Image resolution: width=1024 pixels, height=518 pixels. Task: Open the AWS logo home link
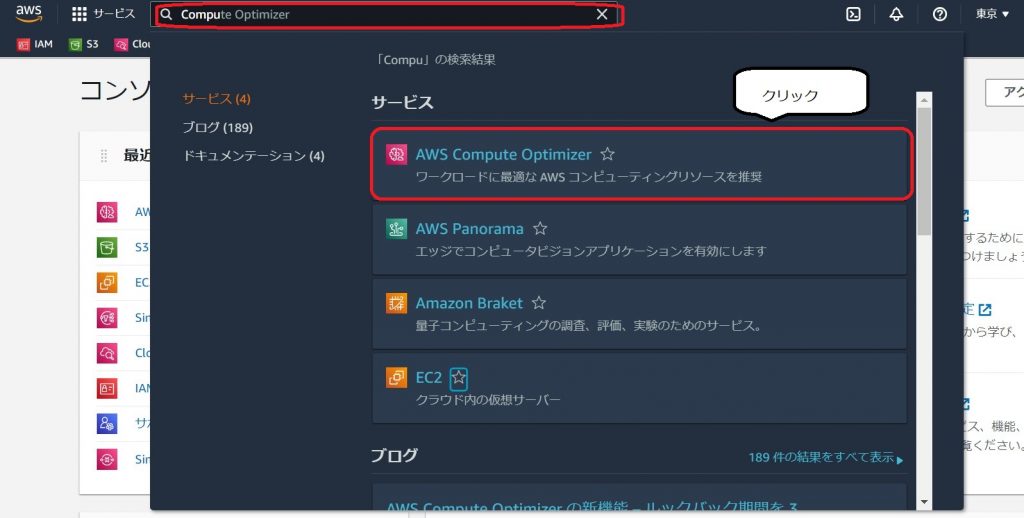[29, 14]
